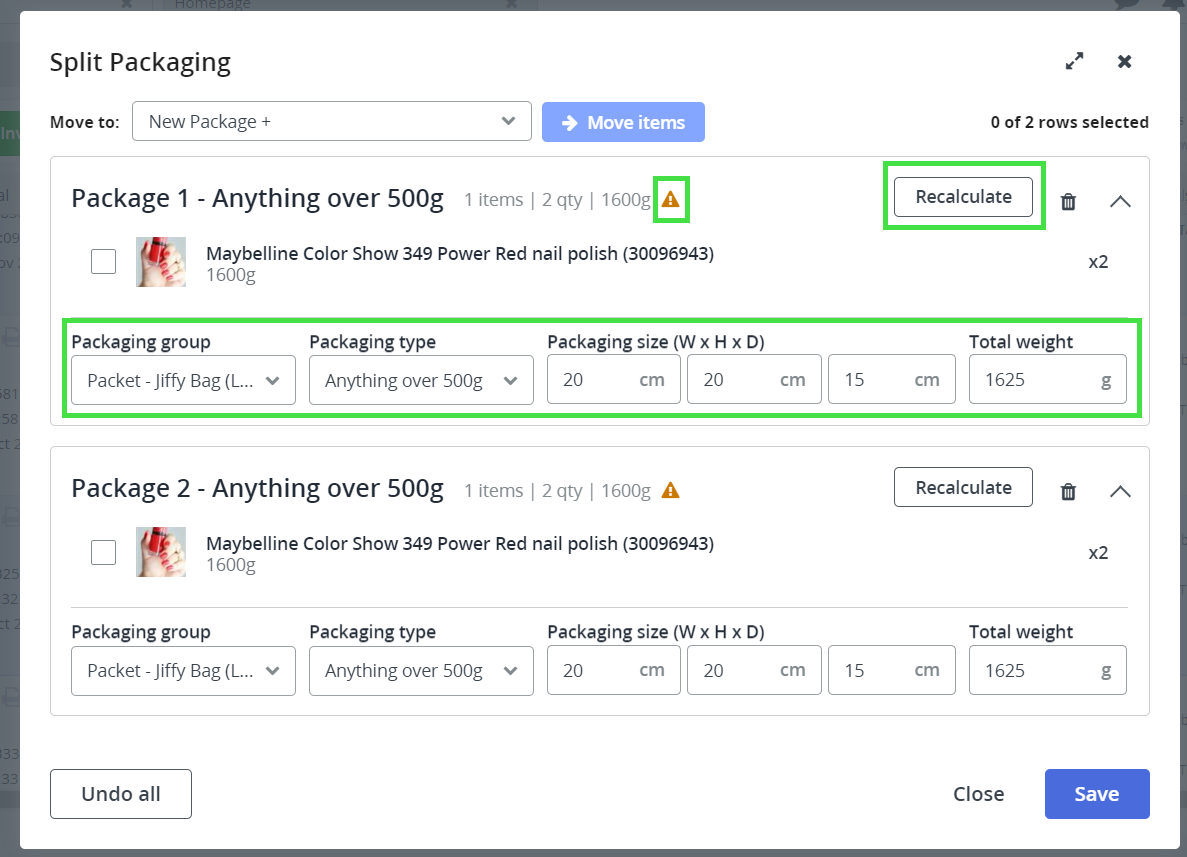Tick the checkbox for Package 2 nail polish
This screenshot has height=857, width=1187.
pos(103,552)
